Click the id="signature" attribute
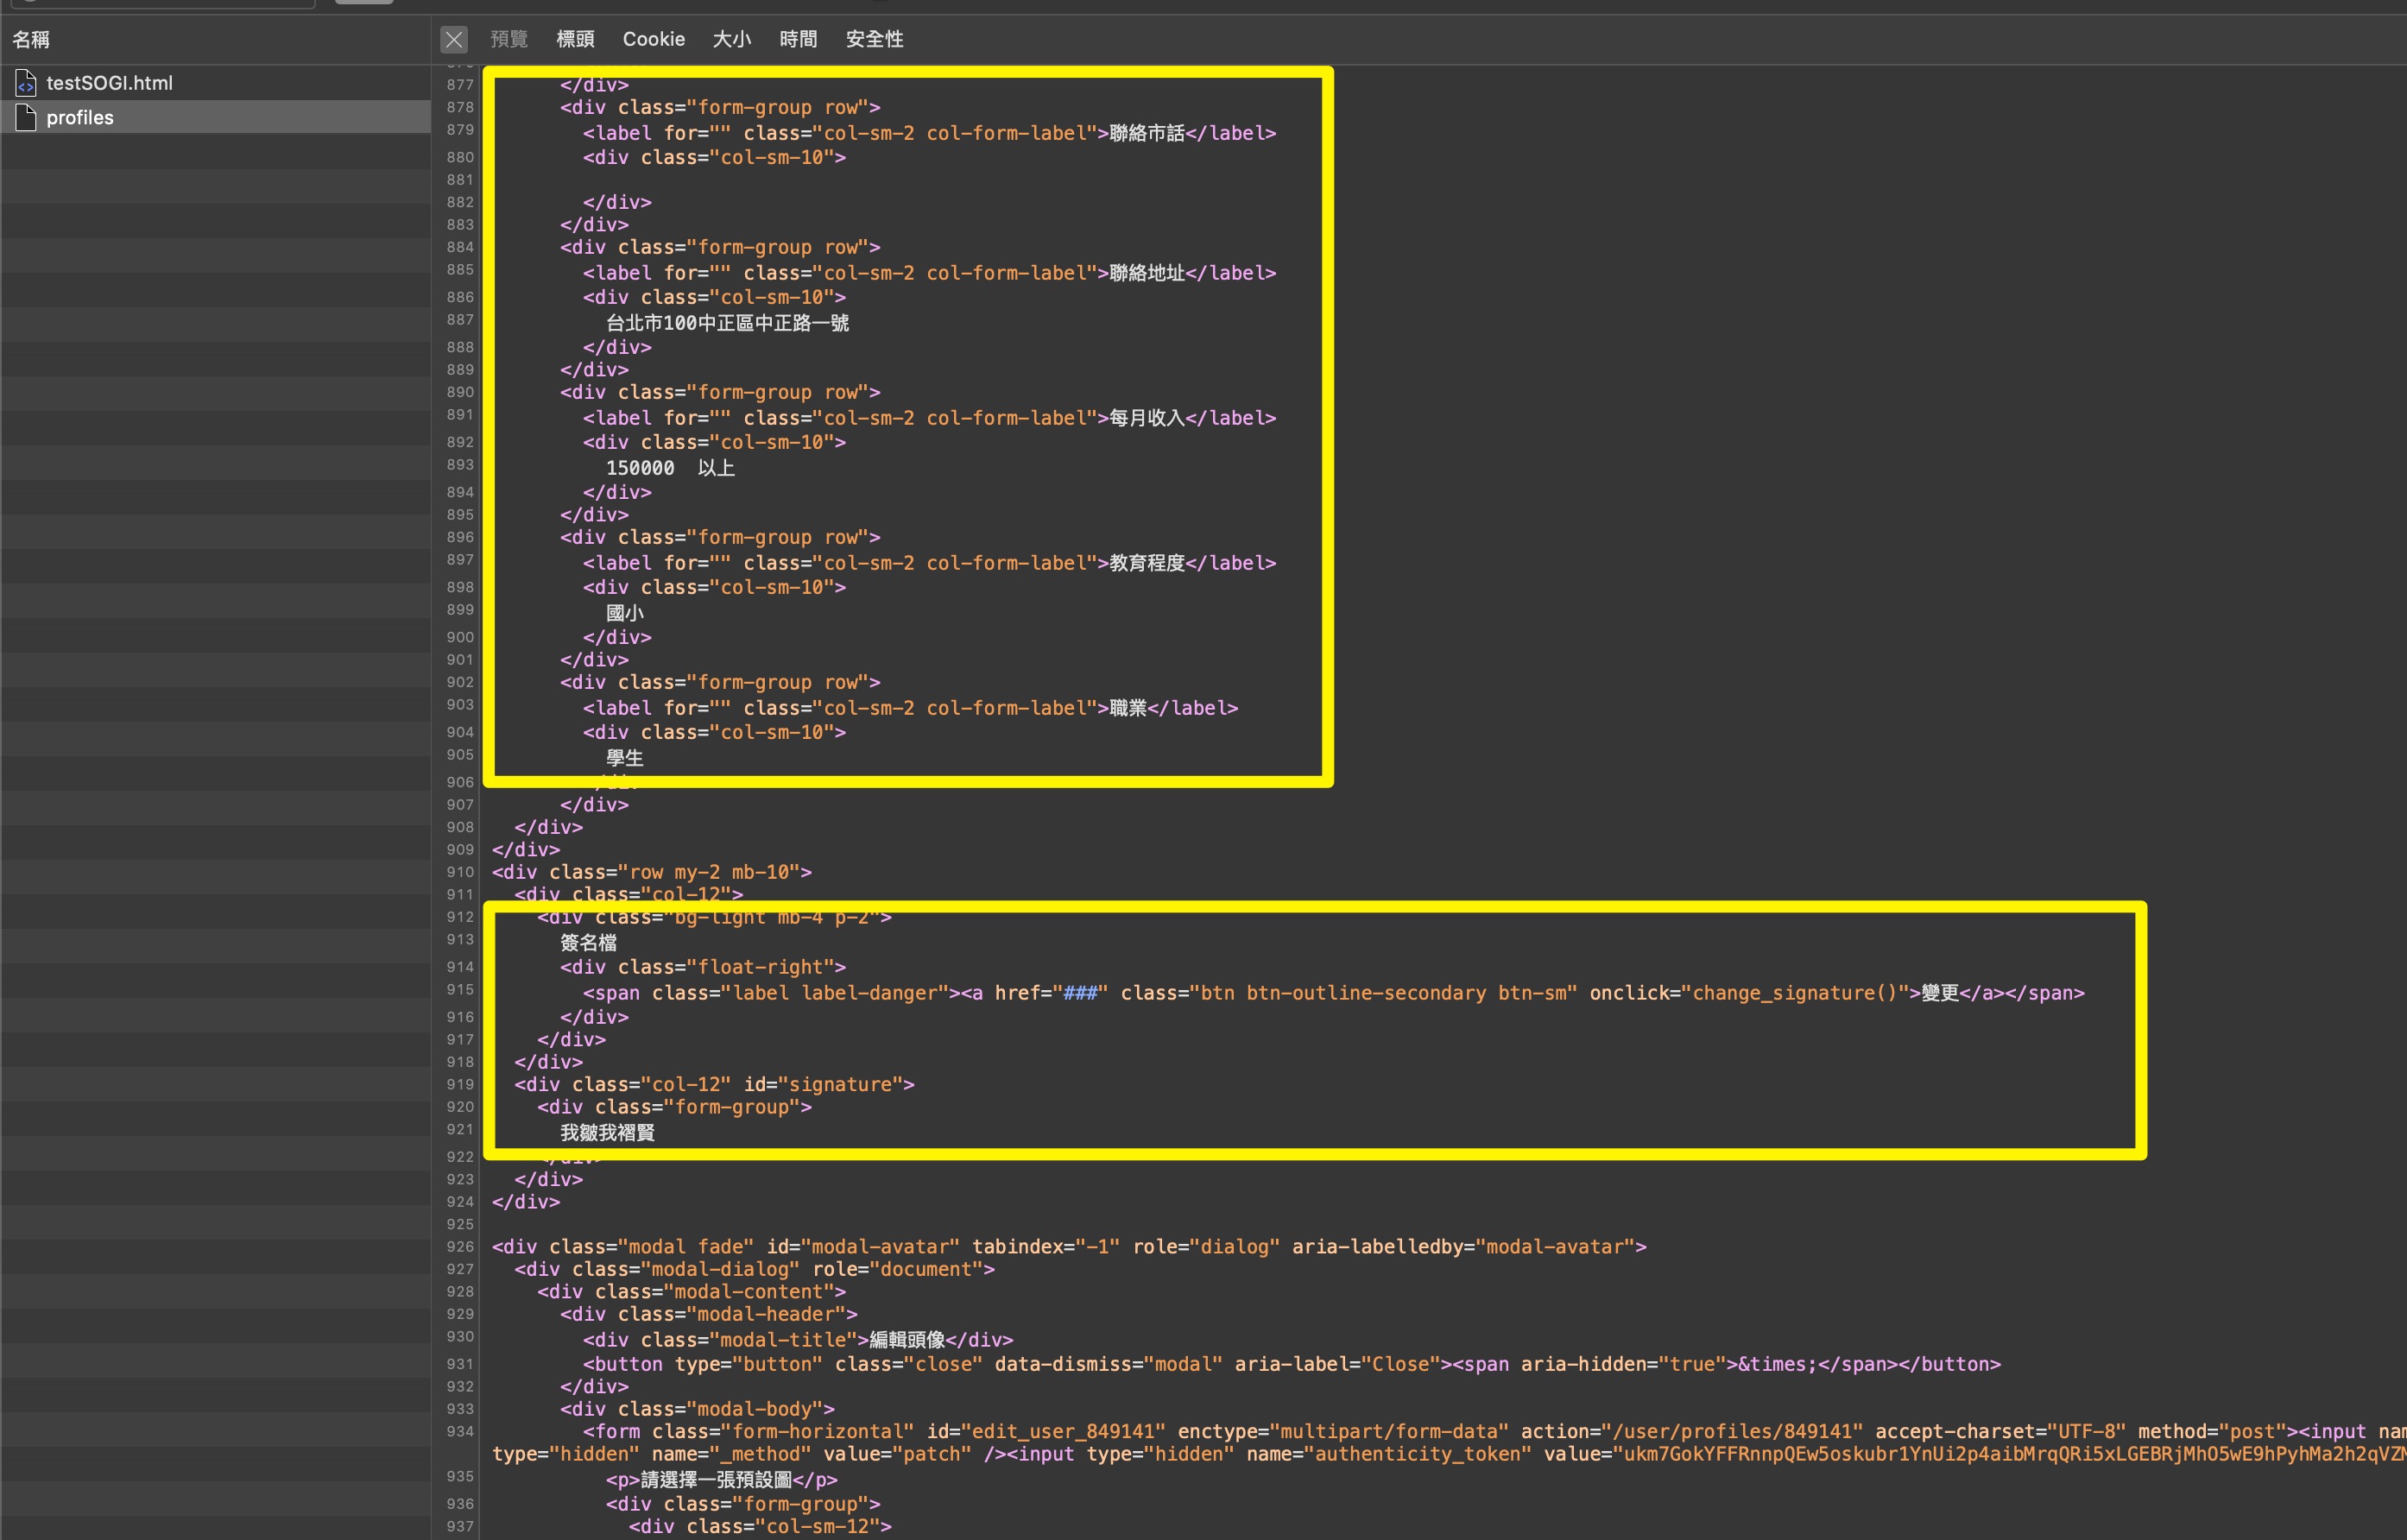The image size is (2407, 1540). [x=823, y=1084]
